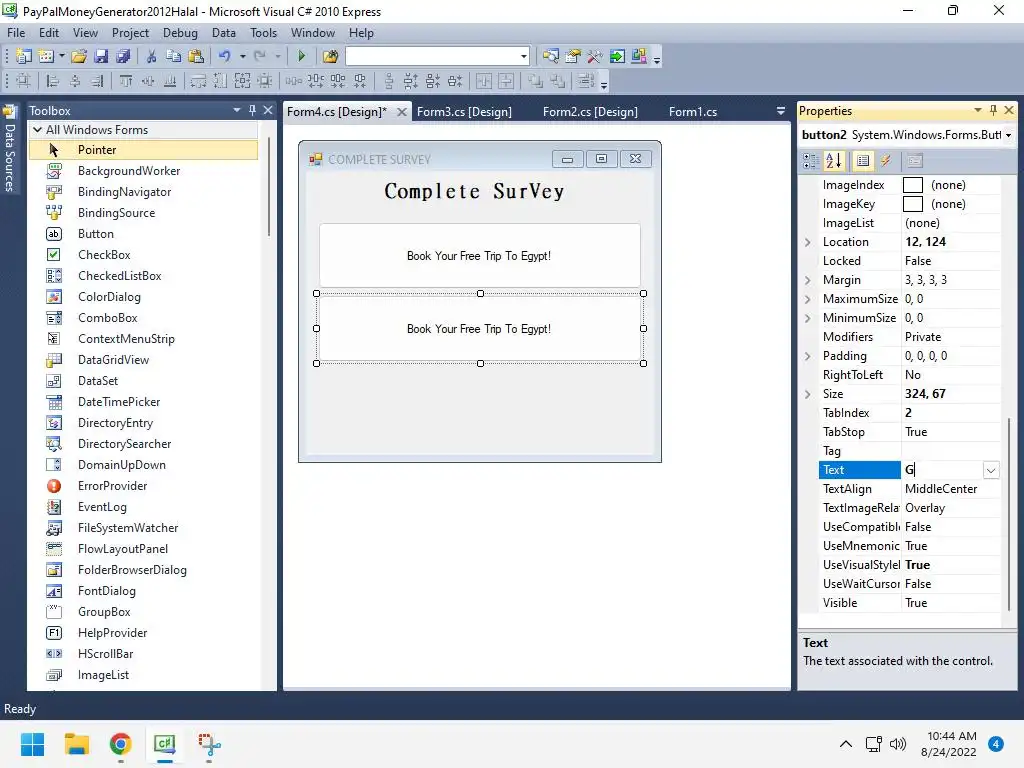Open the Tools menu
The height and width of the screenshot is (768, 1024).
263,33
